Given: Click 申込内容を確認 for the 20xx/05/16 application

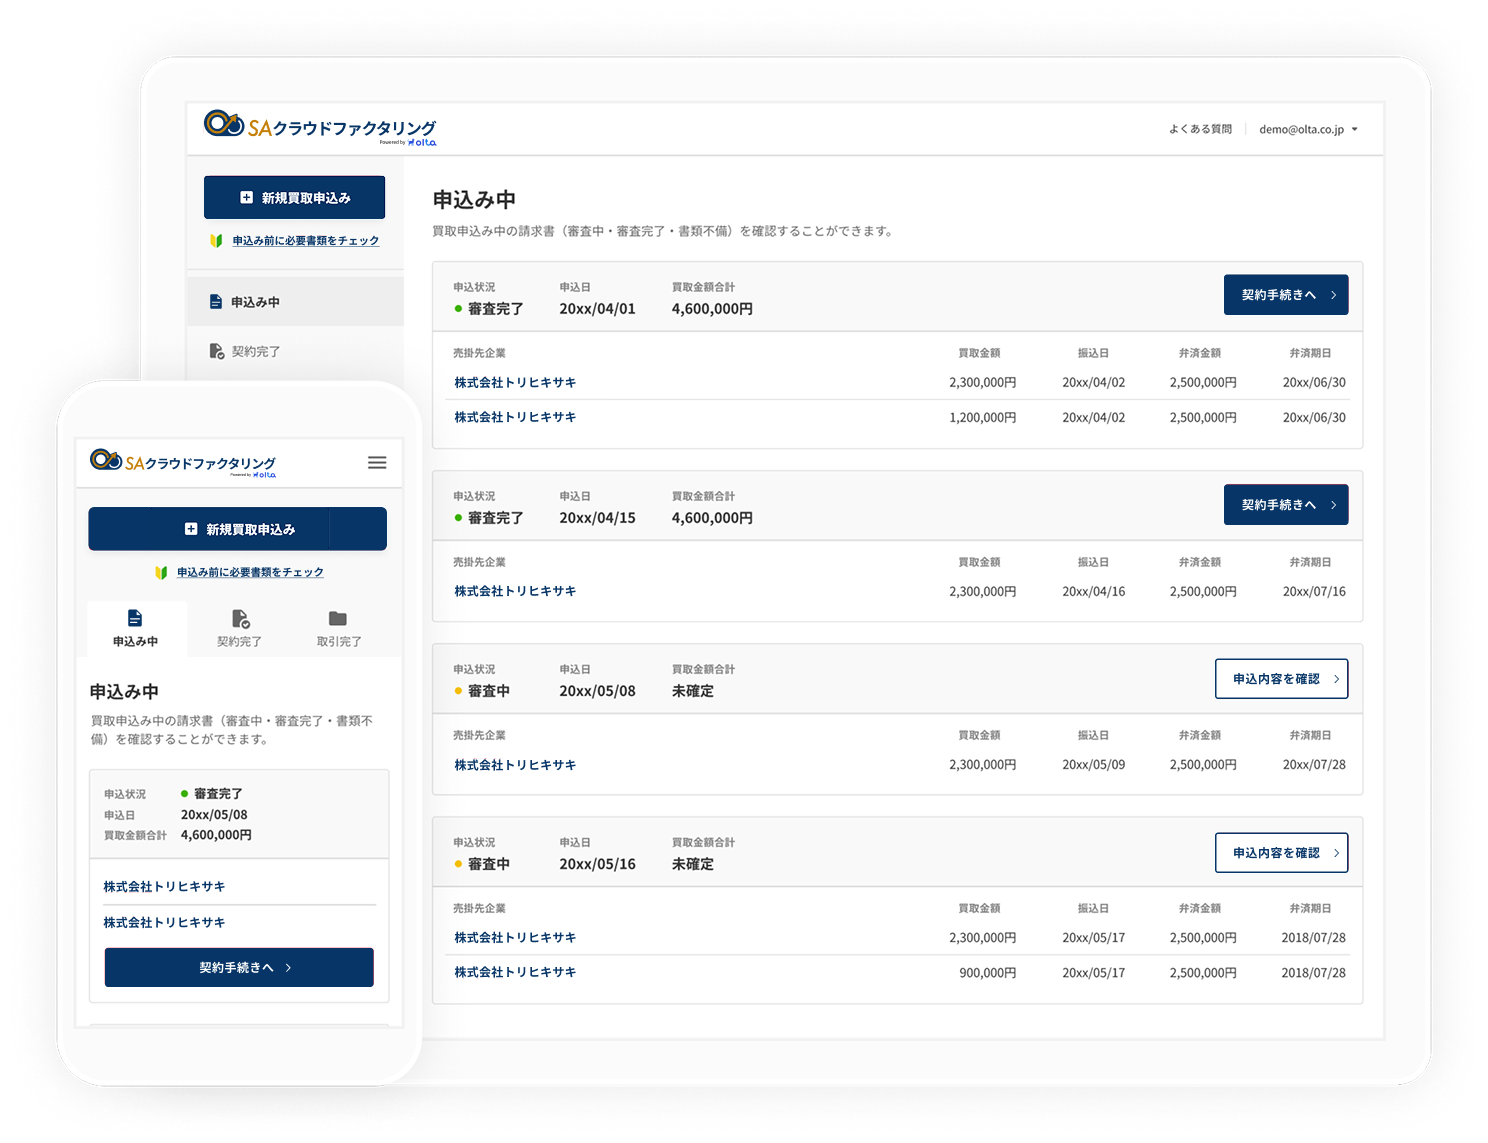Looking at the screenshot, I should coord(1281,853).
